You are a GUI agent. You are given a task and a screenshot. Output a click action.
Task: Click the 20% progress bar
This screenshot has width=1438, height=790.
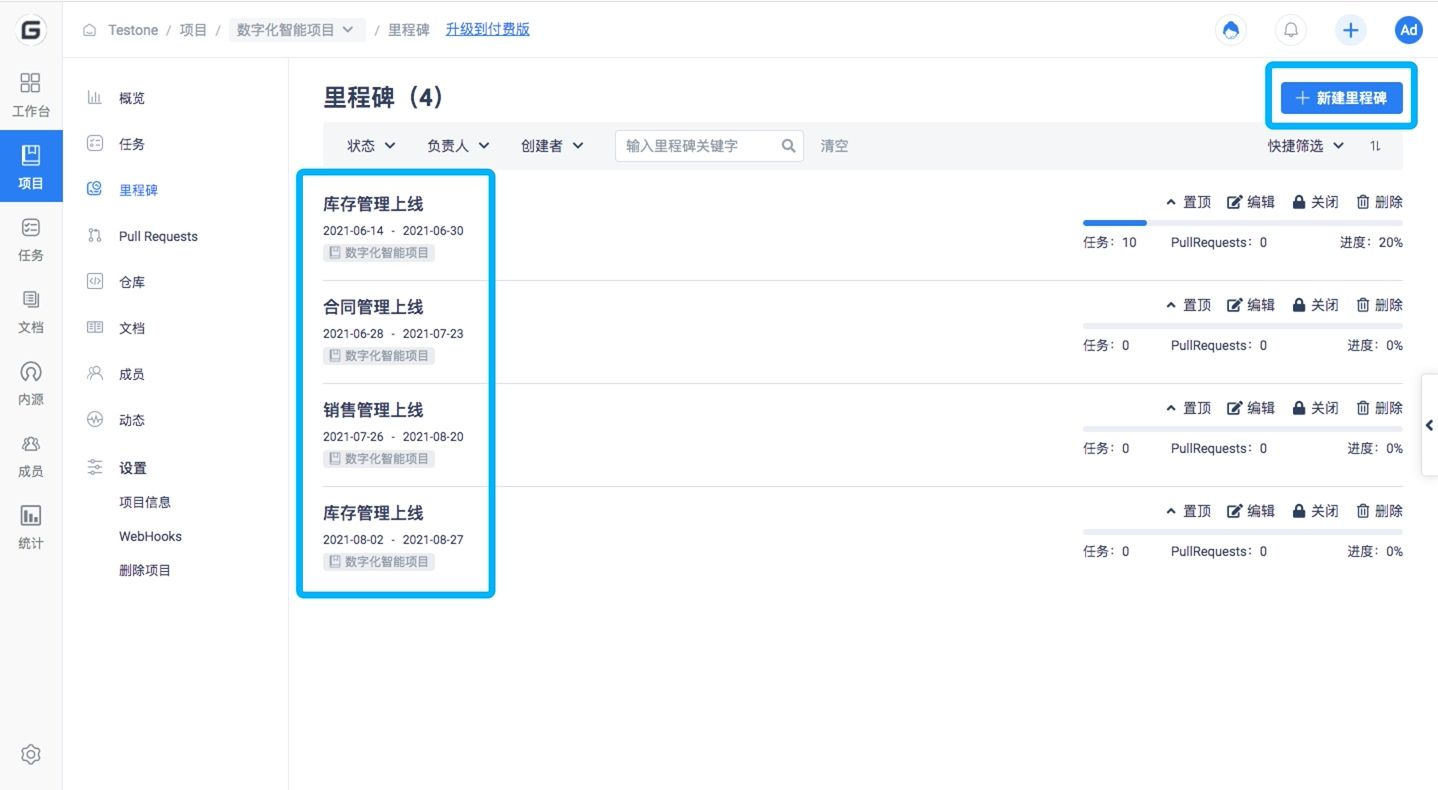point(1242,223)
